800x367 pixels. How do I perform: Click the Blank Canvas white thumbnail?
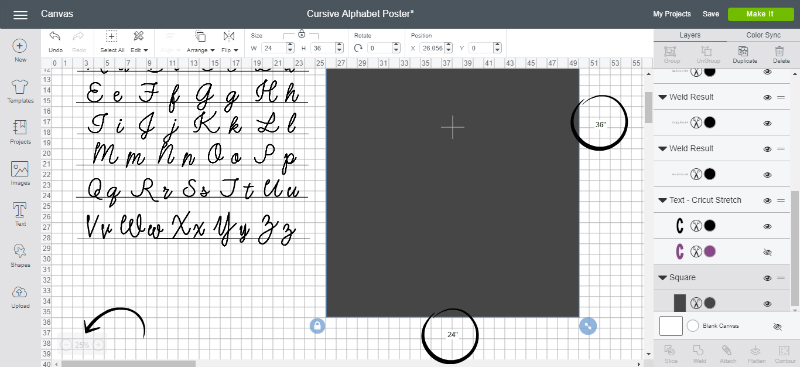(x=671, y=326)
